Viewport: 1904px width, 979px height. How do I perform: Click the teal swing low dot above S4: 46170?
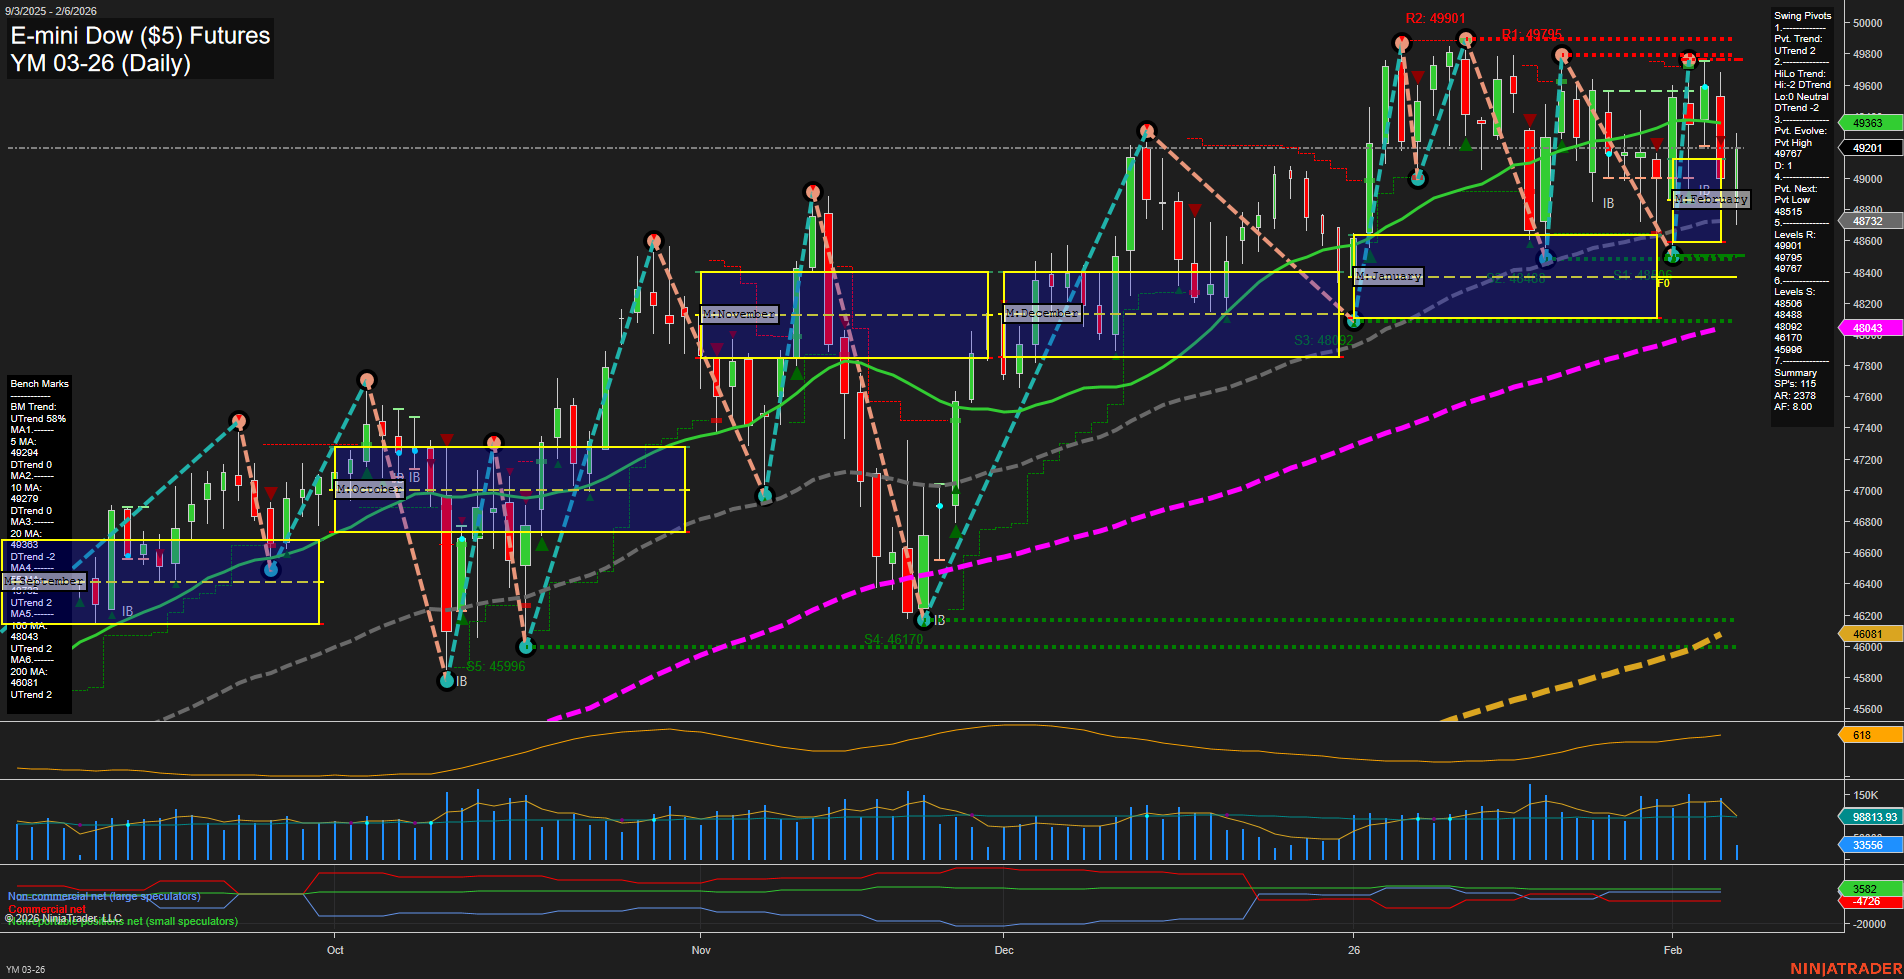click(925, 621)
